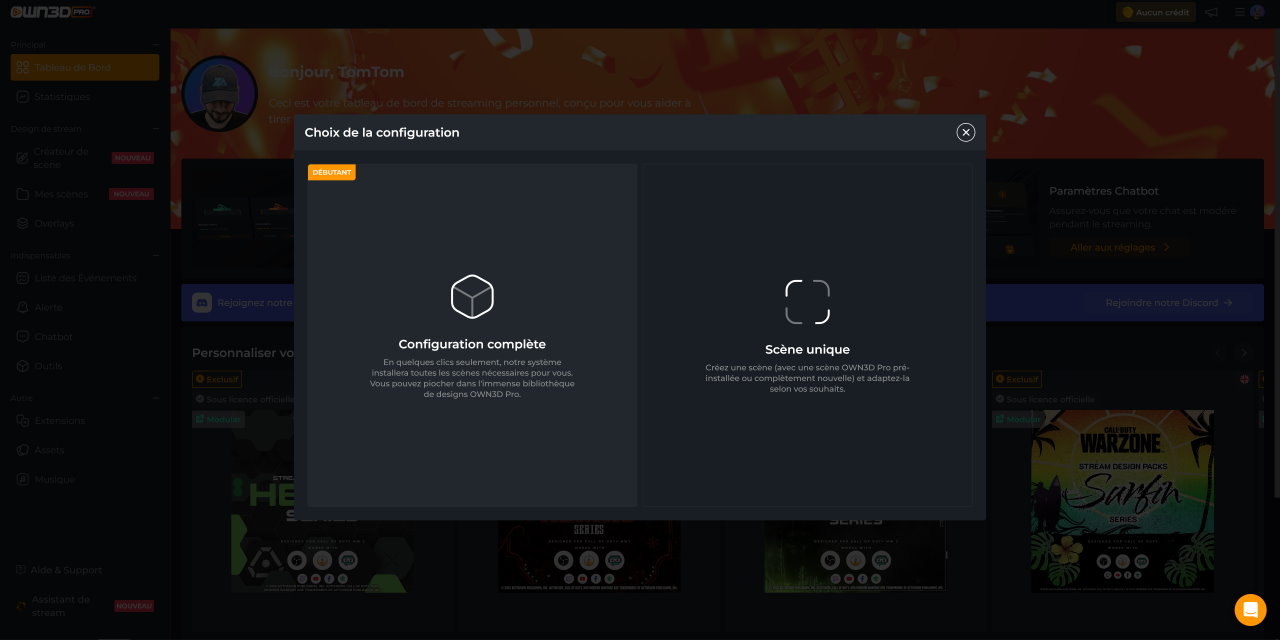Open Mes scènes in the sidebar
1280x640 pixels.
click(x=85, y=194)
